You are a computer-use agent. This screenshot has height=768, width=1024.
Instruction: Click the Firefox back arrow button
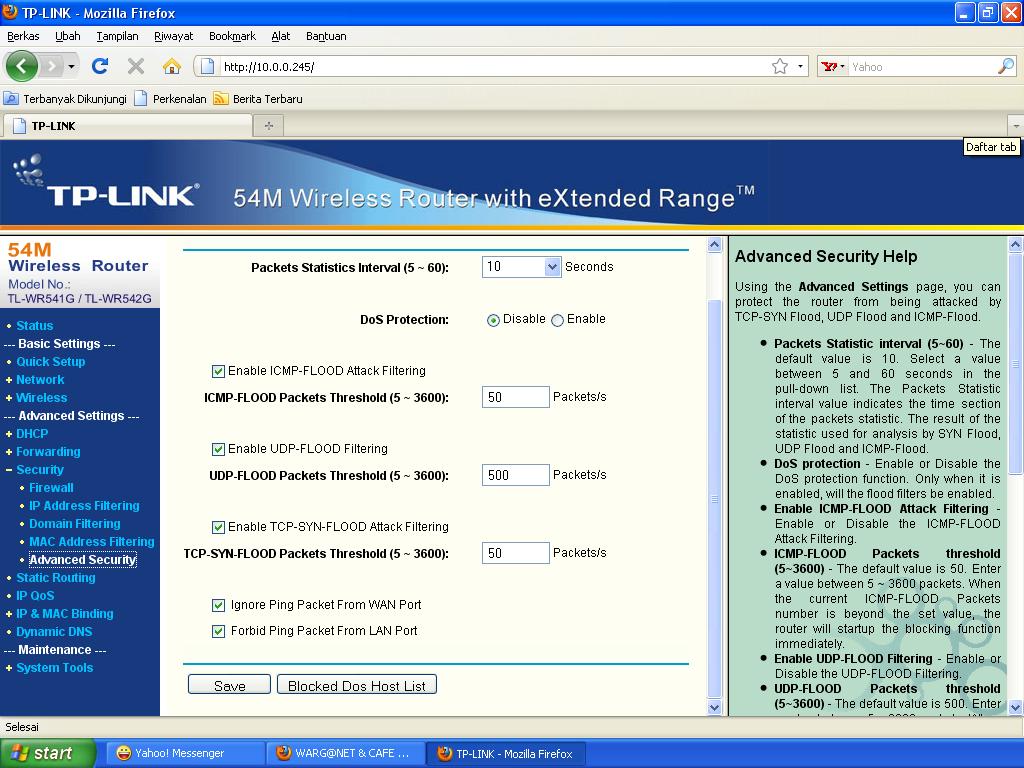(22, 66)
